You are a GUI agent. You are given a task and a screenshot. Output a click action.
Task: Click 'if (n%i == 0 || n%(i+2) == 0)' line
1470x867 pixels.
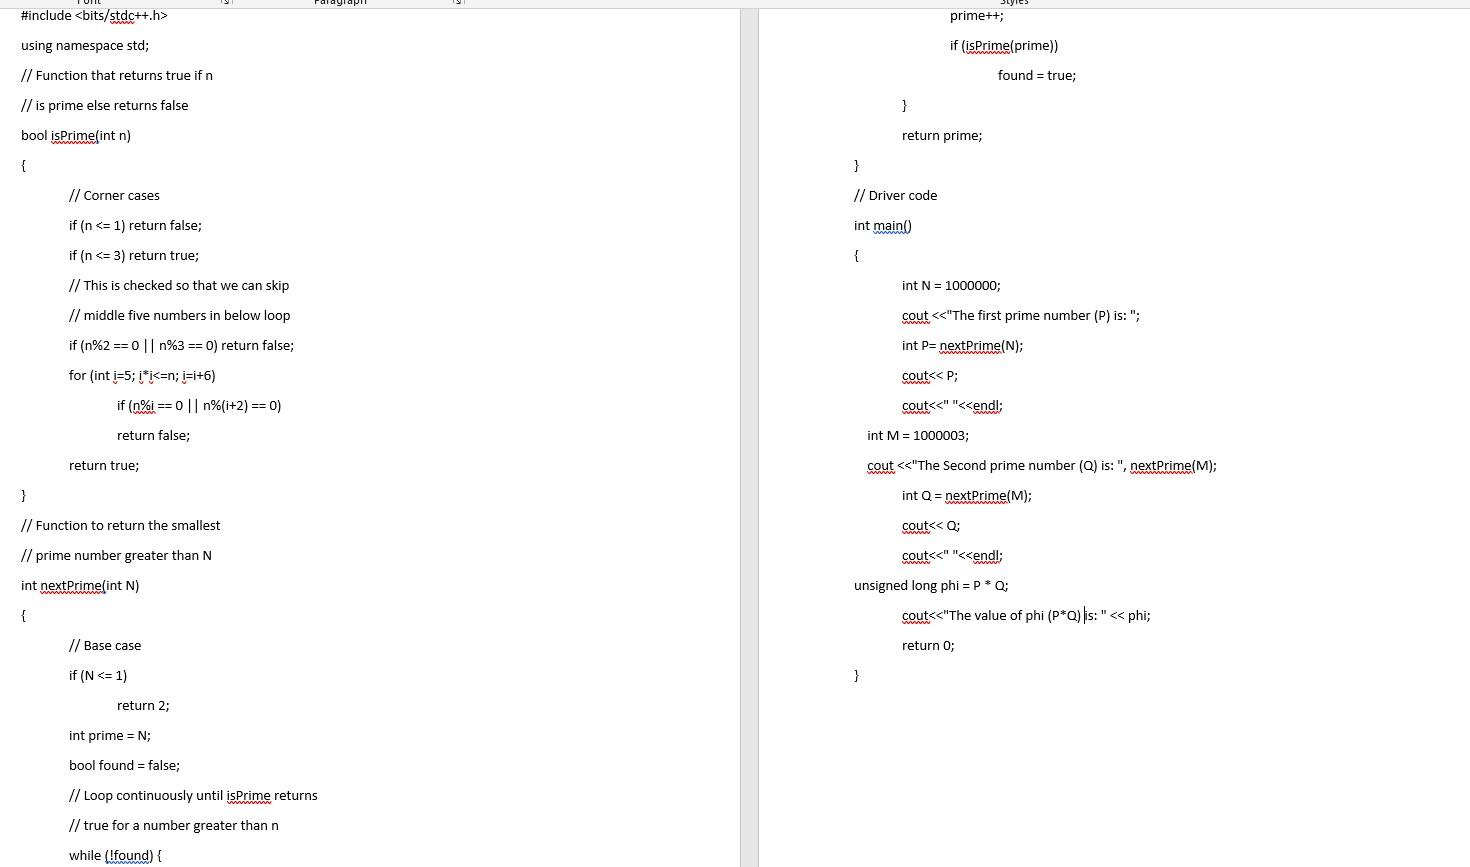(199, 405)
